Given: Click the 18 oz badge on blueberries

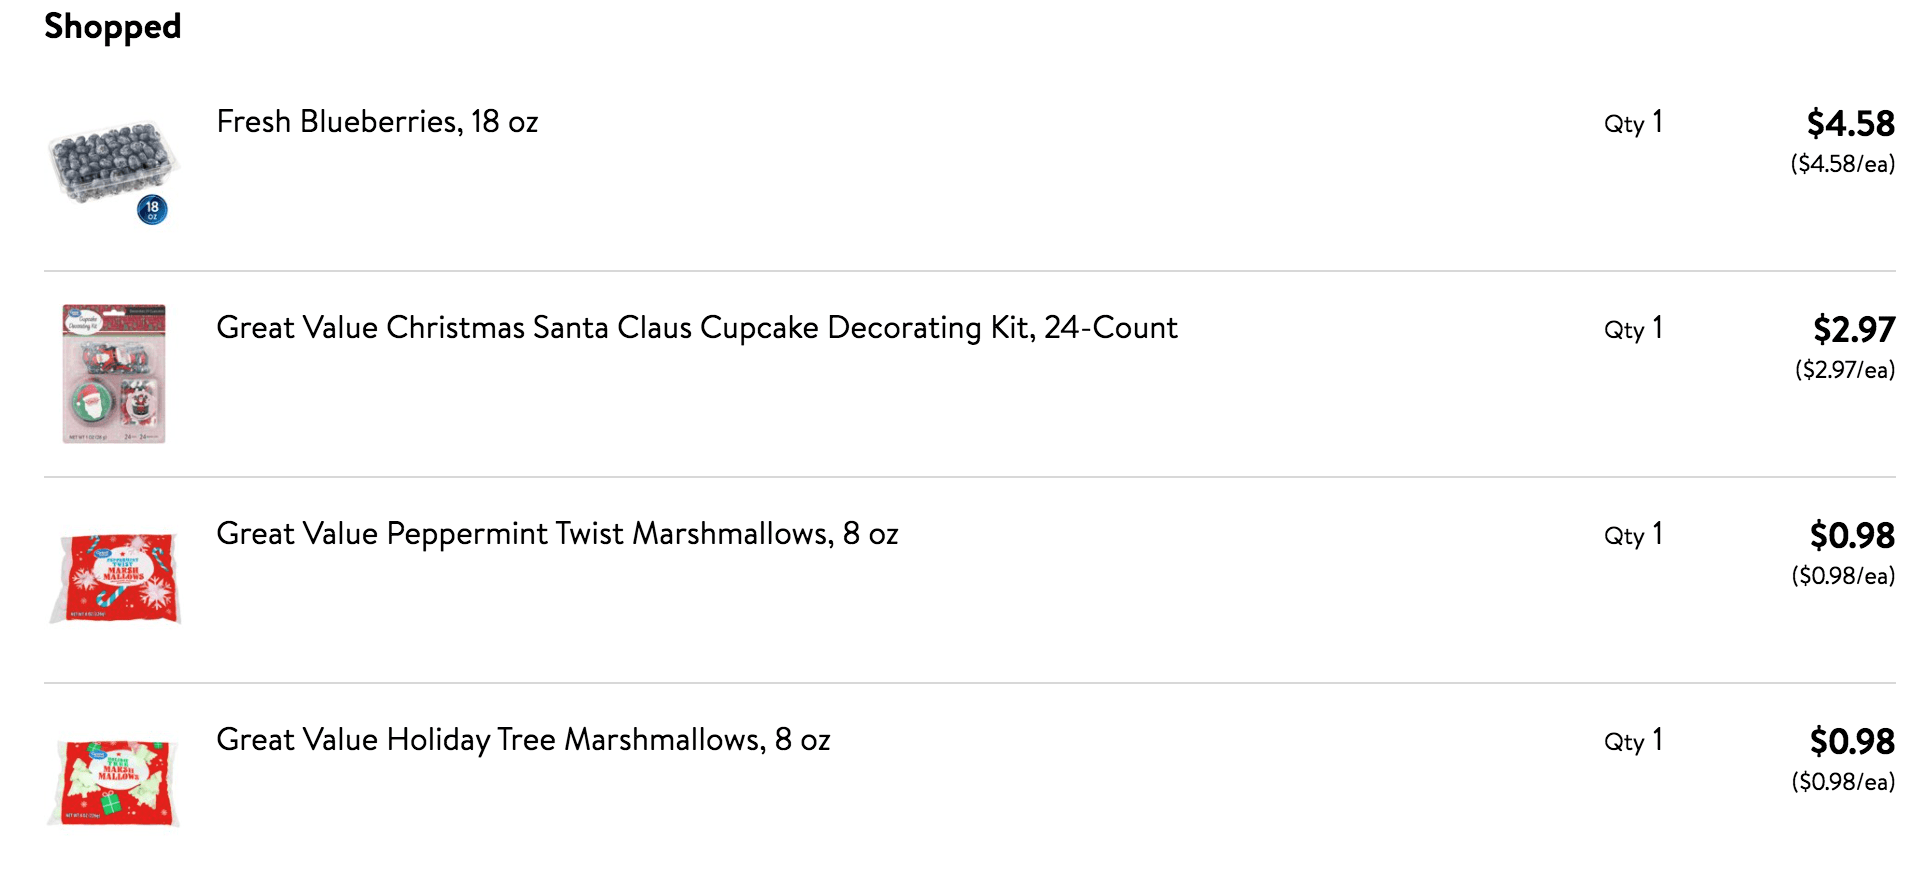Looking at the screenshot, I should [x=152, y=209].
